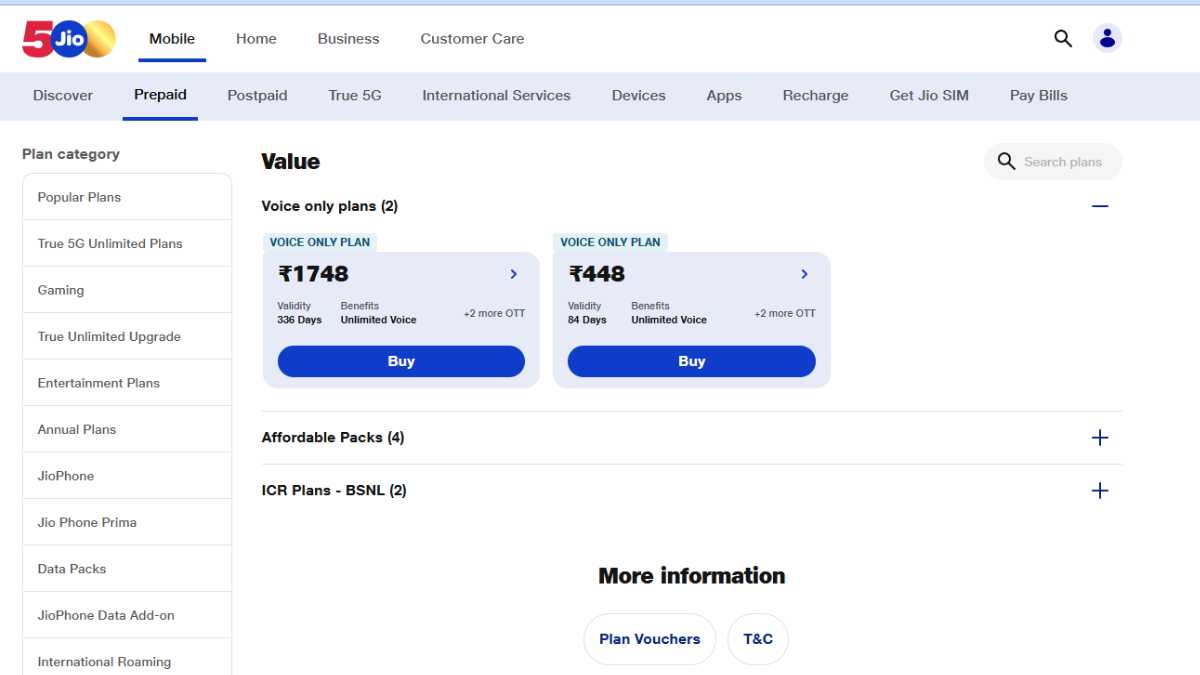Switch to the Postpaid tab
Viewport: 1200px width, 675px height.
pyautogui.click(x=257, y=96)
